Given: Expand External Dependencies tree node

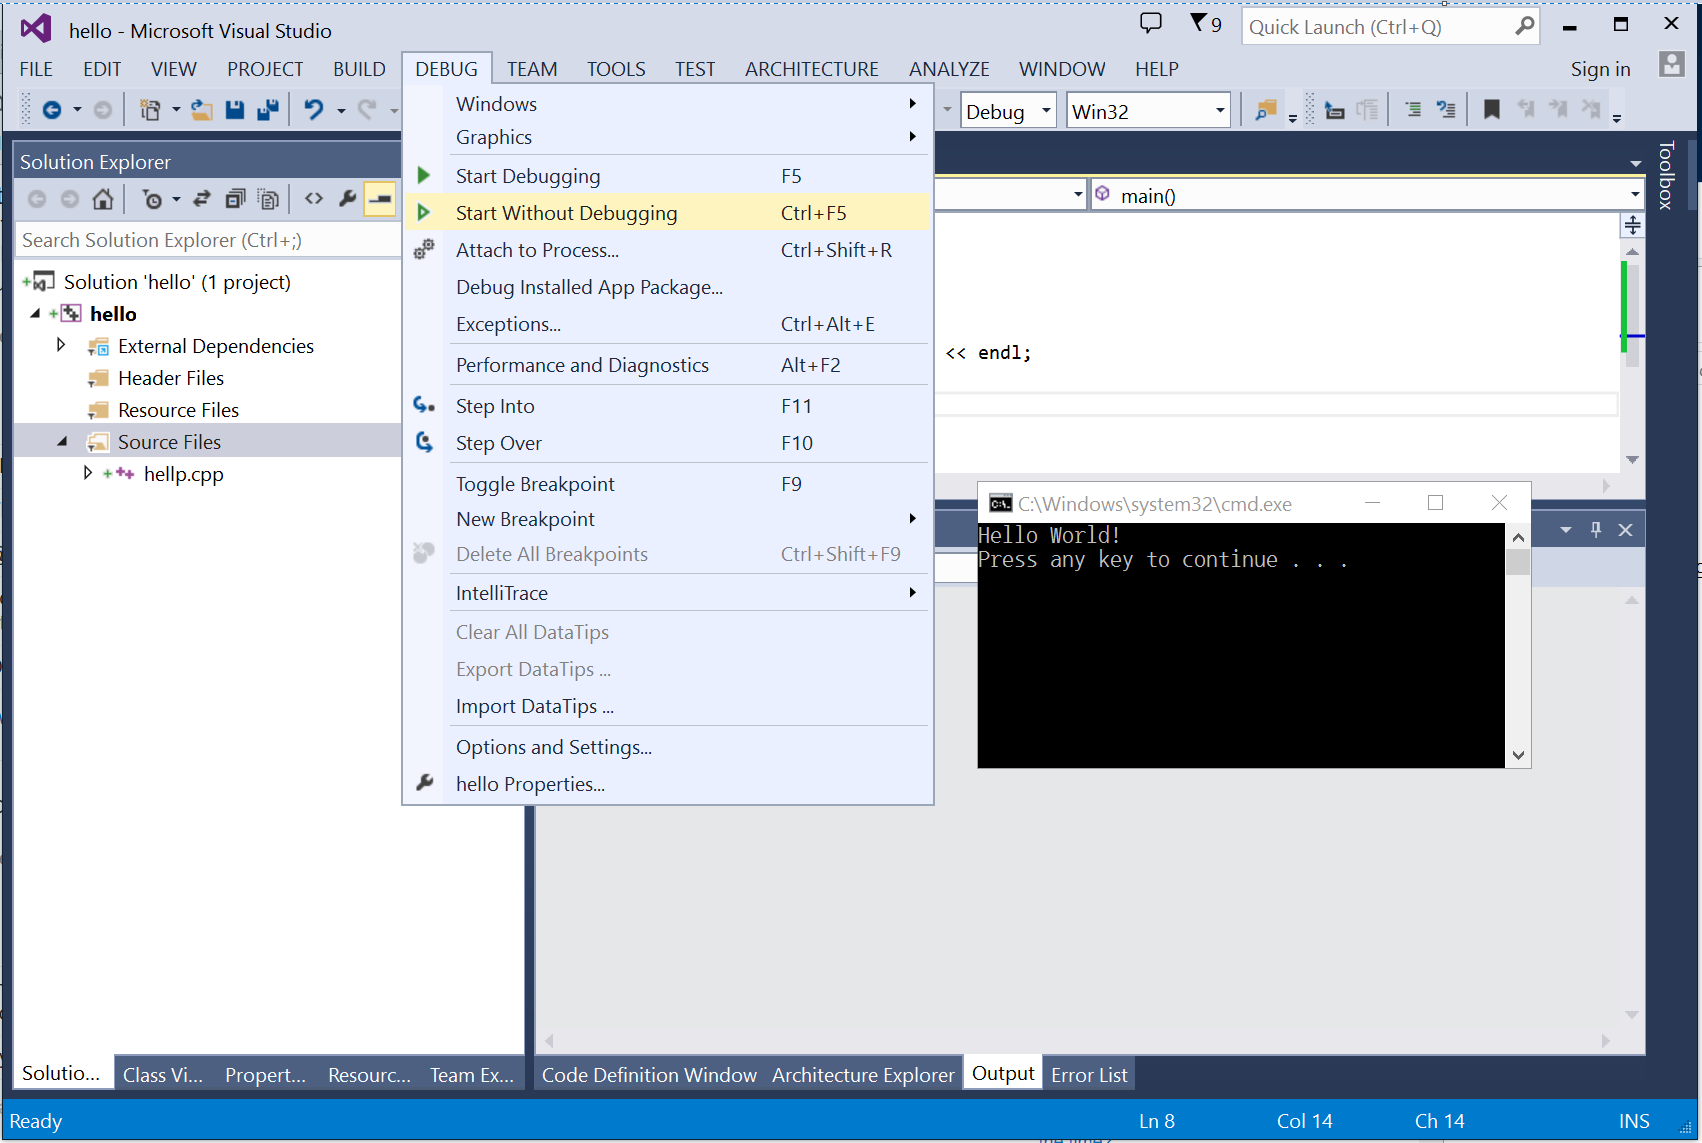Looking at the screenshot, I should coord(61,345).
